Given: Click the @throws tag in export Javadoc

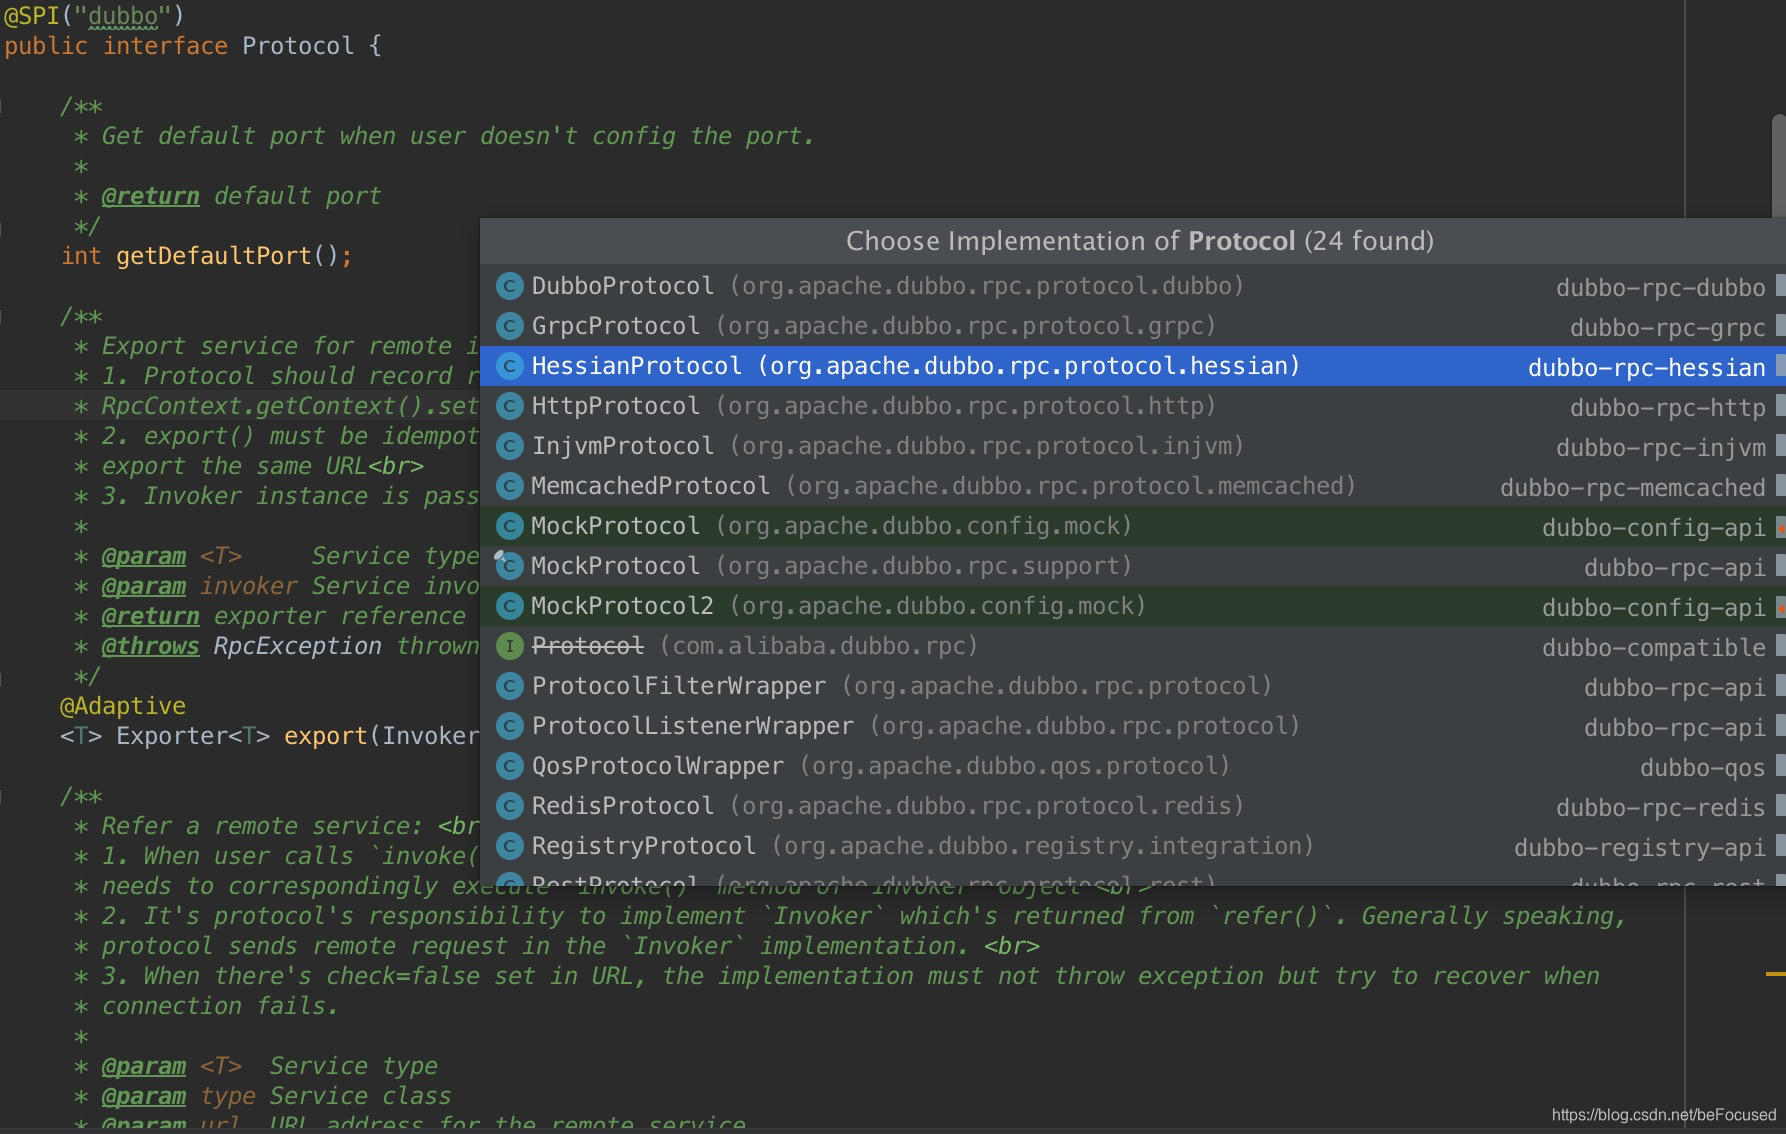Looking at the screenshot, I should coord(150,646).
